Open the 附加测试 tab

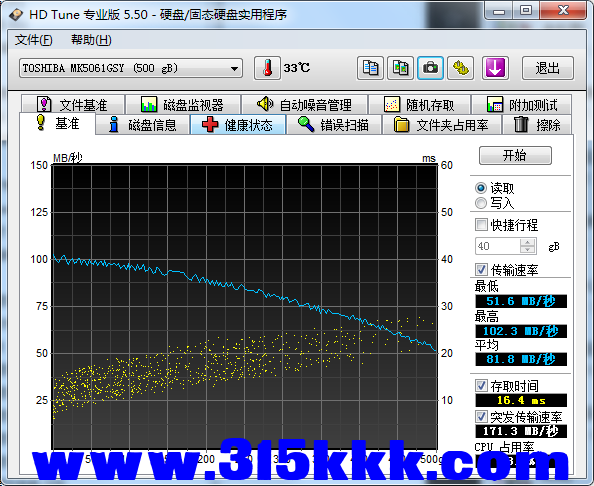point(522,105)
